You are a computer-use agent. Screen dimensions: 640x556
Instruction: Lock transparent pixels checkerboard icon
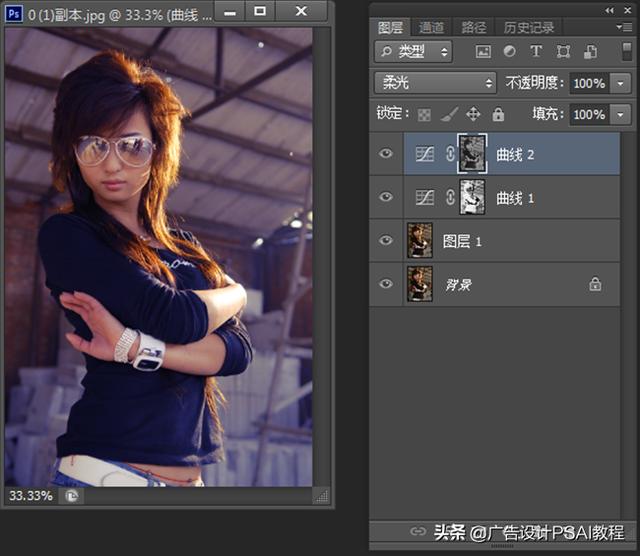[424, 115]
